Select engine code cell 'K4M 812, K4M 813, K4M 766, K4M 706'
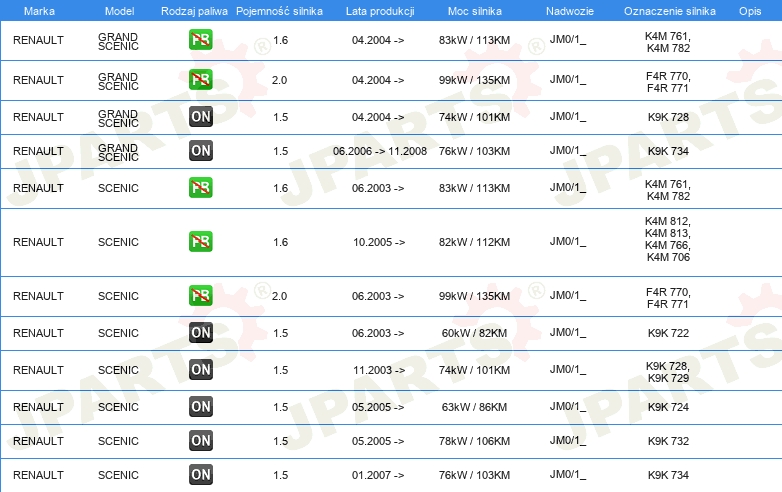Screen dimensions: 782x492 pos(668,239)
